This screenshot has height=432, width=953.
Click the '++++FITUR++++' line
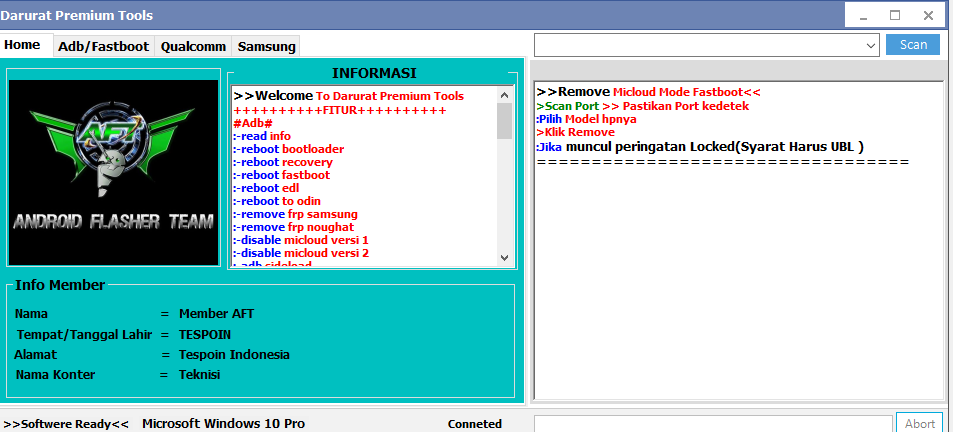pos(340,111)
